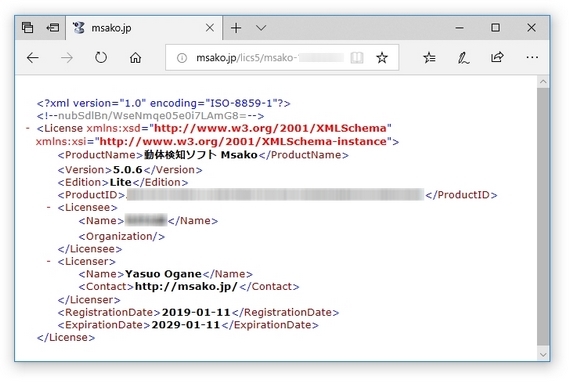Click product name 動体検知ソフト Msako
This screenshot has height=384, width=570.
click(201, 155)
